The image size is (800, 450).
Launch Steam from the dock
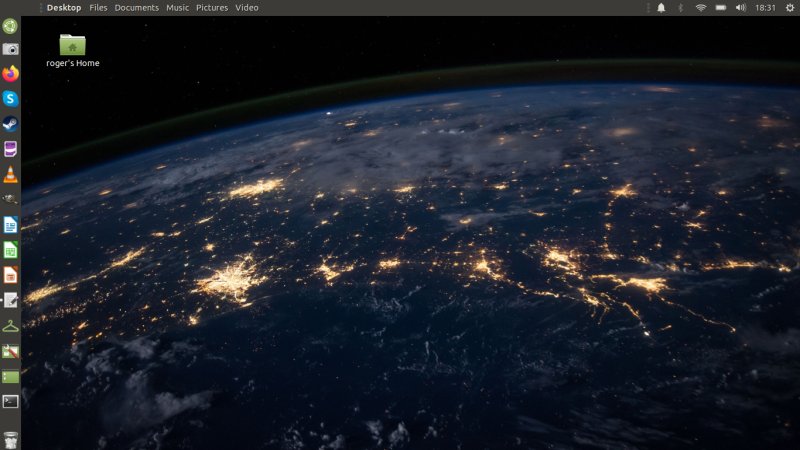coord(10,124)
